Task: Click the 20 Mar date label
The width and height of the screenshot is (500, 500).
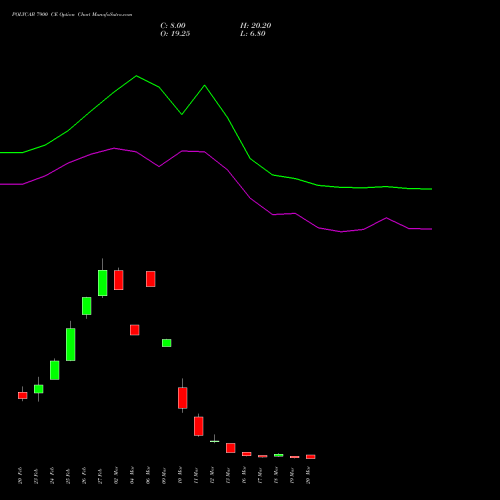Action: 308,476
